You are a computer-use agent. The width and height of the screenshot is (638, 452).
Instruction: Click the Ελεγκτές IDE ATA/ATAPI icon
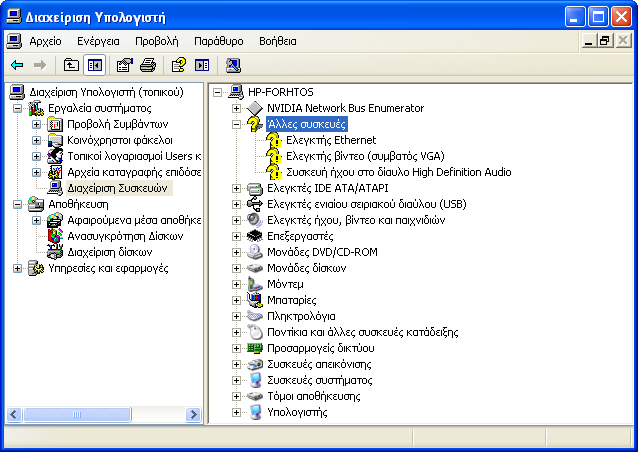click(x=255, y=188)
